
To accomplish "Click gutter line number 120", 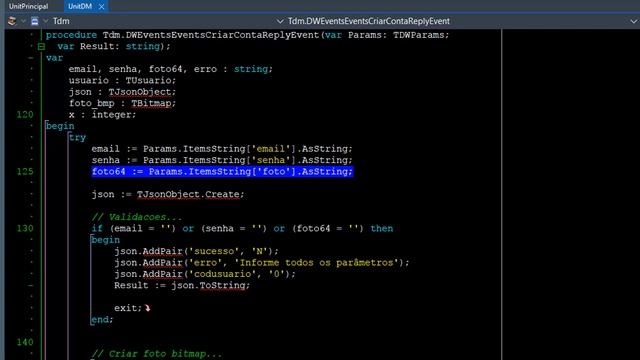I will click(25, 115).
